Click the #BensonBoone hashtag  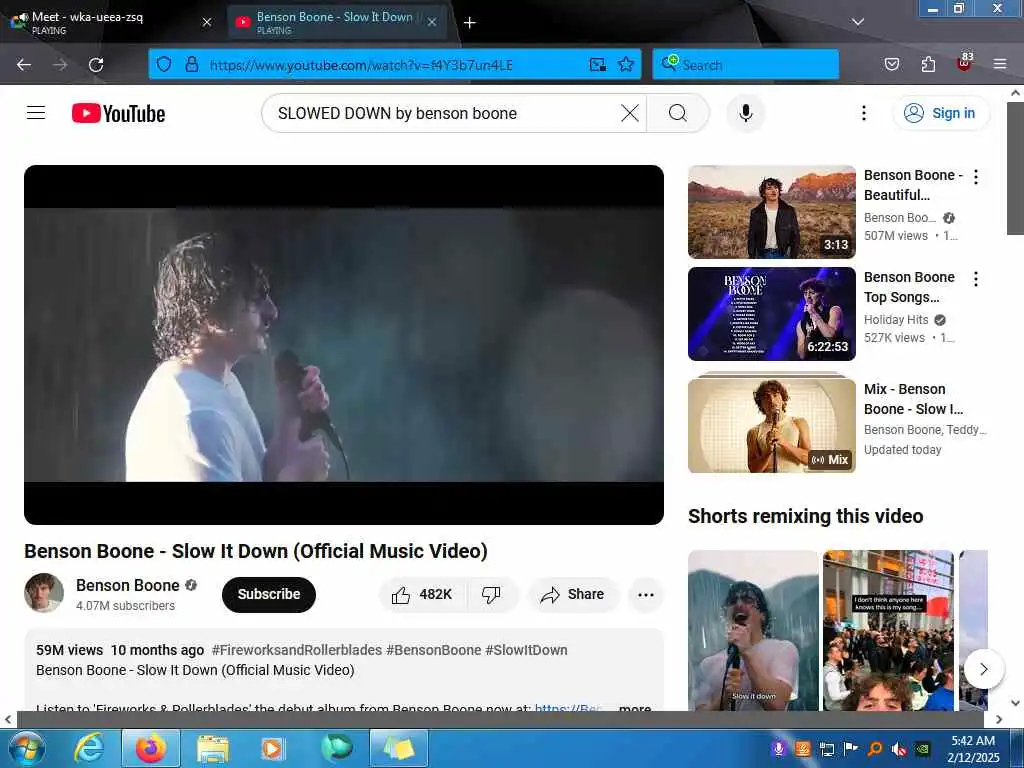tap(434, 650)
